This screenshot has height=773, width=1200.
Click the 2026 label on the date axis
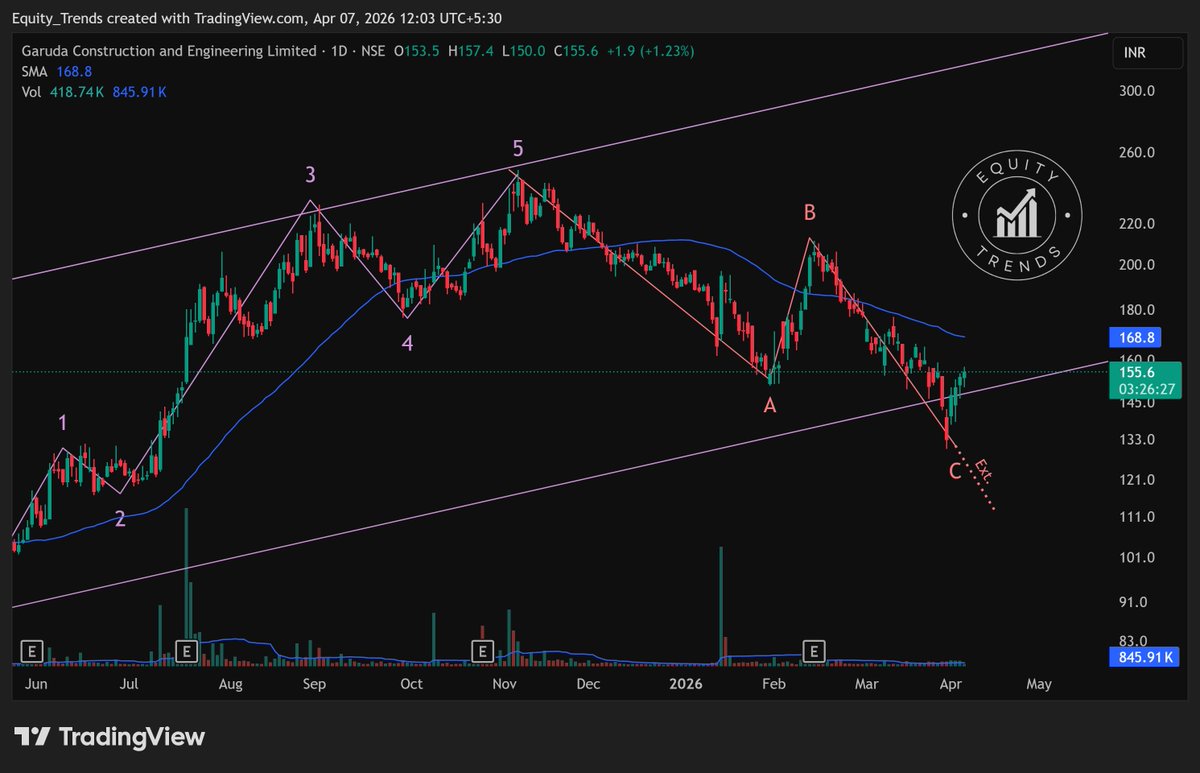tap(686, 684)
